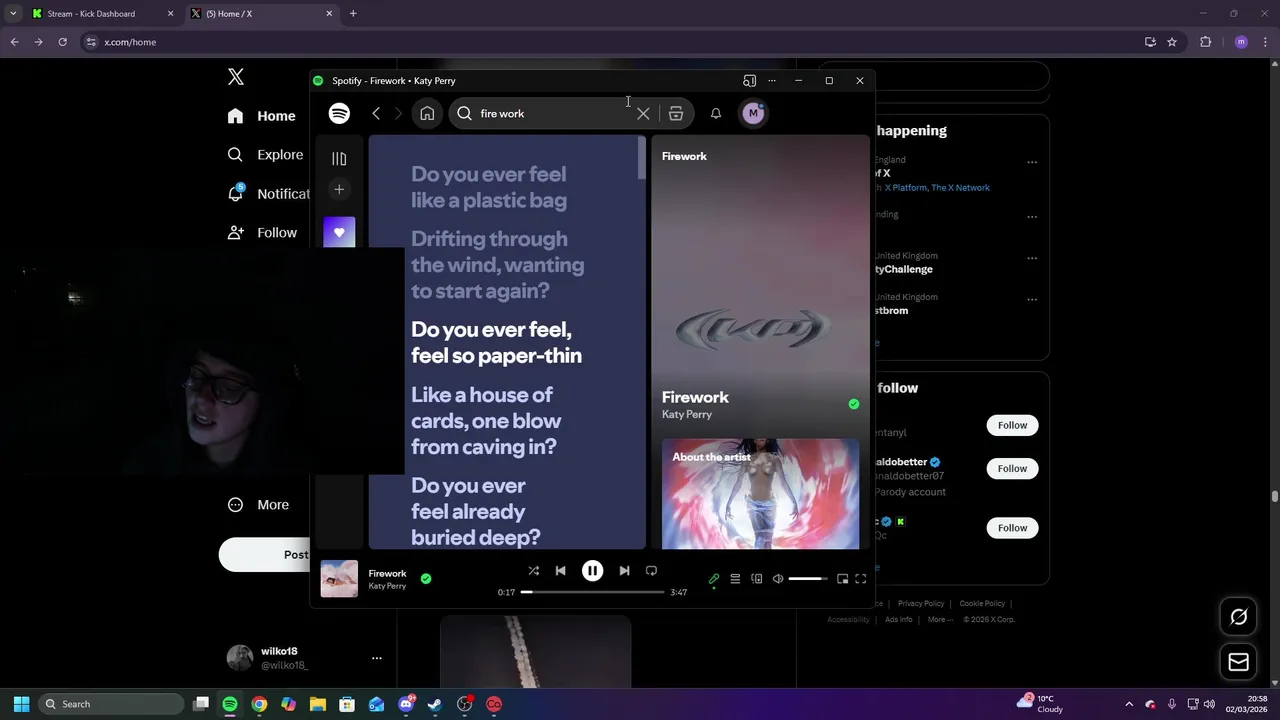This screenshot has height=720, width=1280.
Task: Open the Spotify queue
Action: pyautogui.click(x=735, y=579)
